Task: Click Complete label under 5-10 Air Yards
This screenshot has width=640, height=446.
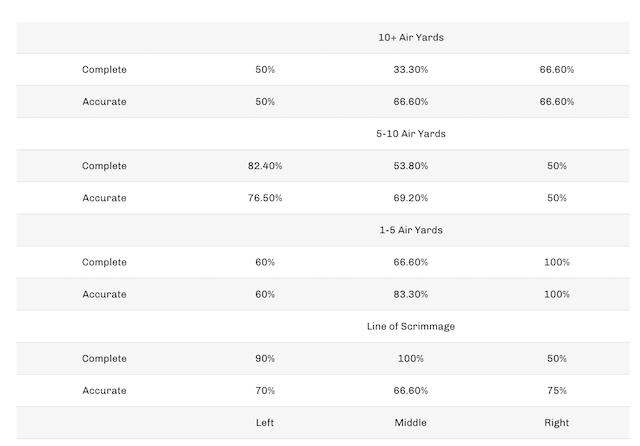Action: [x=104, y=166]
